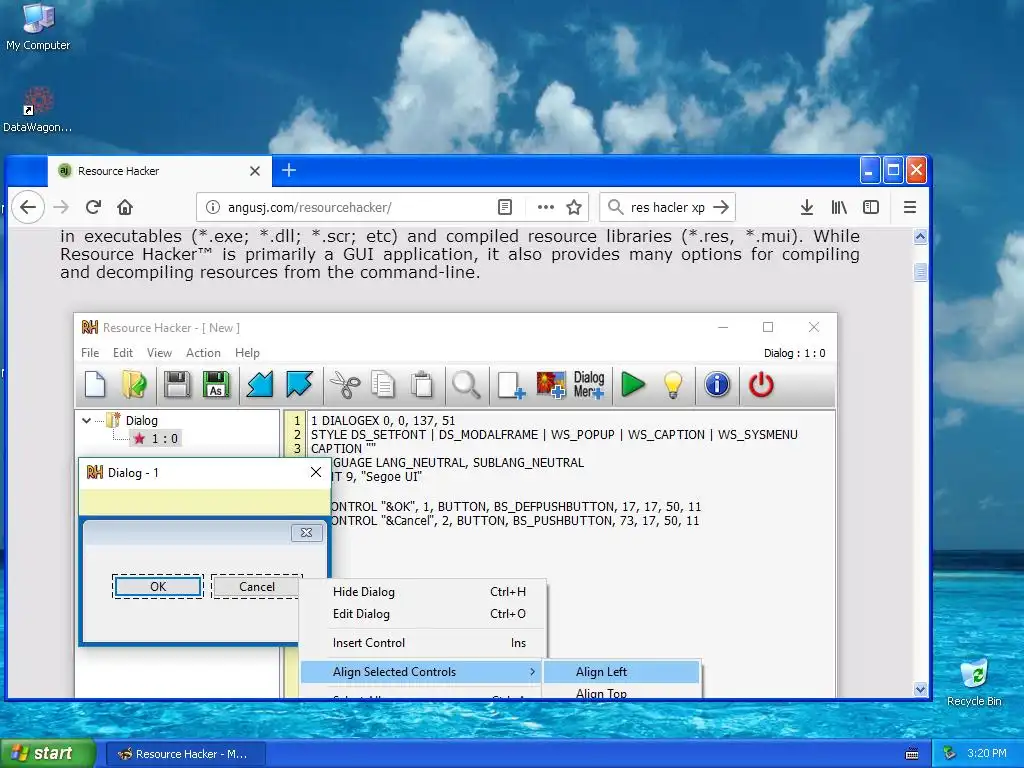Open a new browser tab with plus
This screenshot has width=1024, height=768.
[x=289, y=170]
